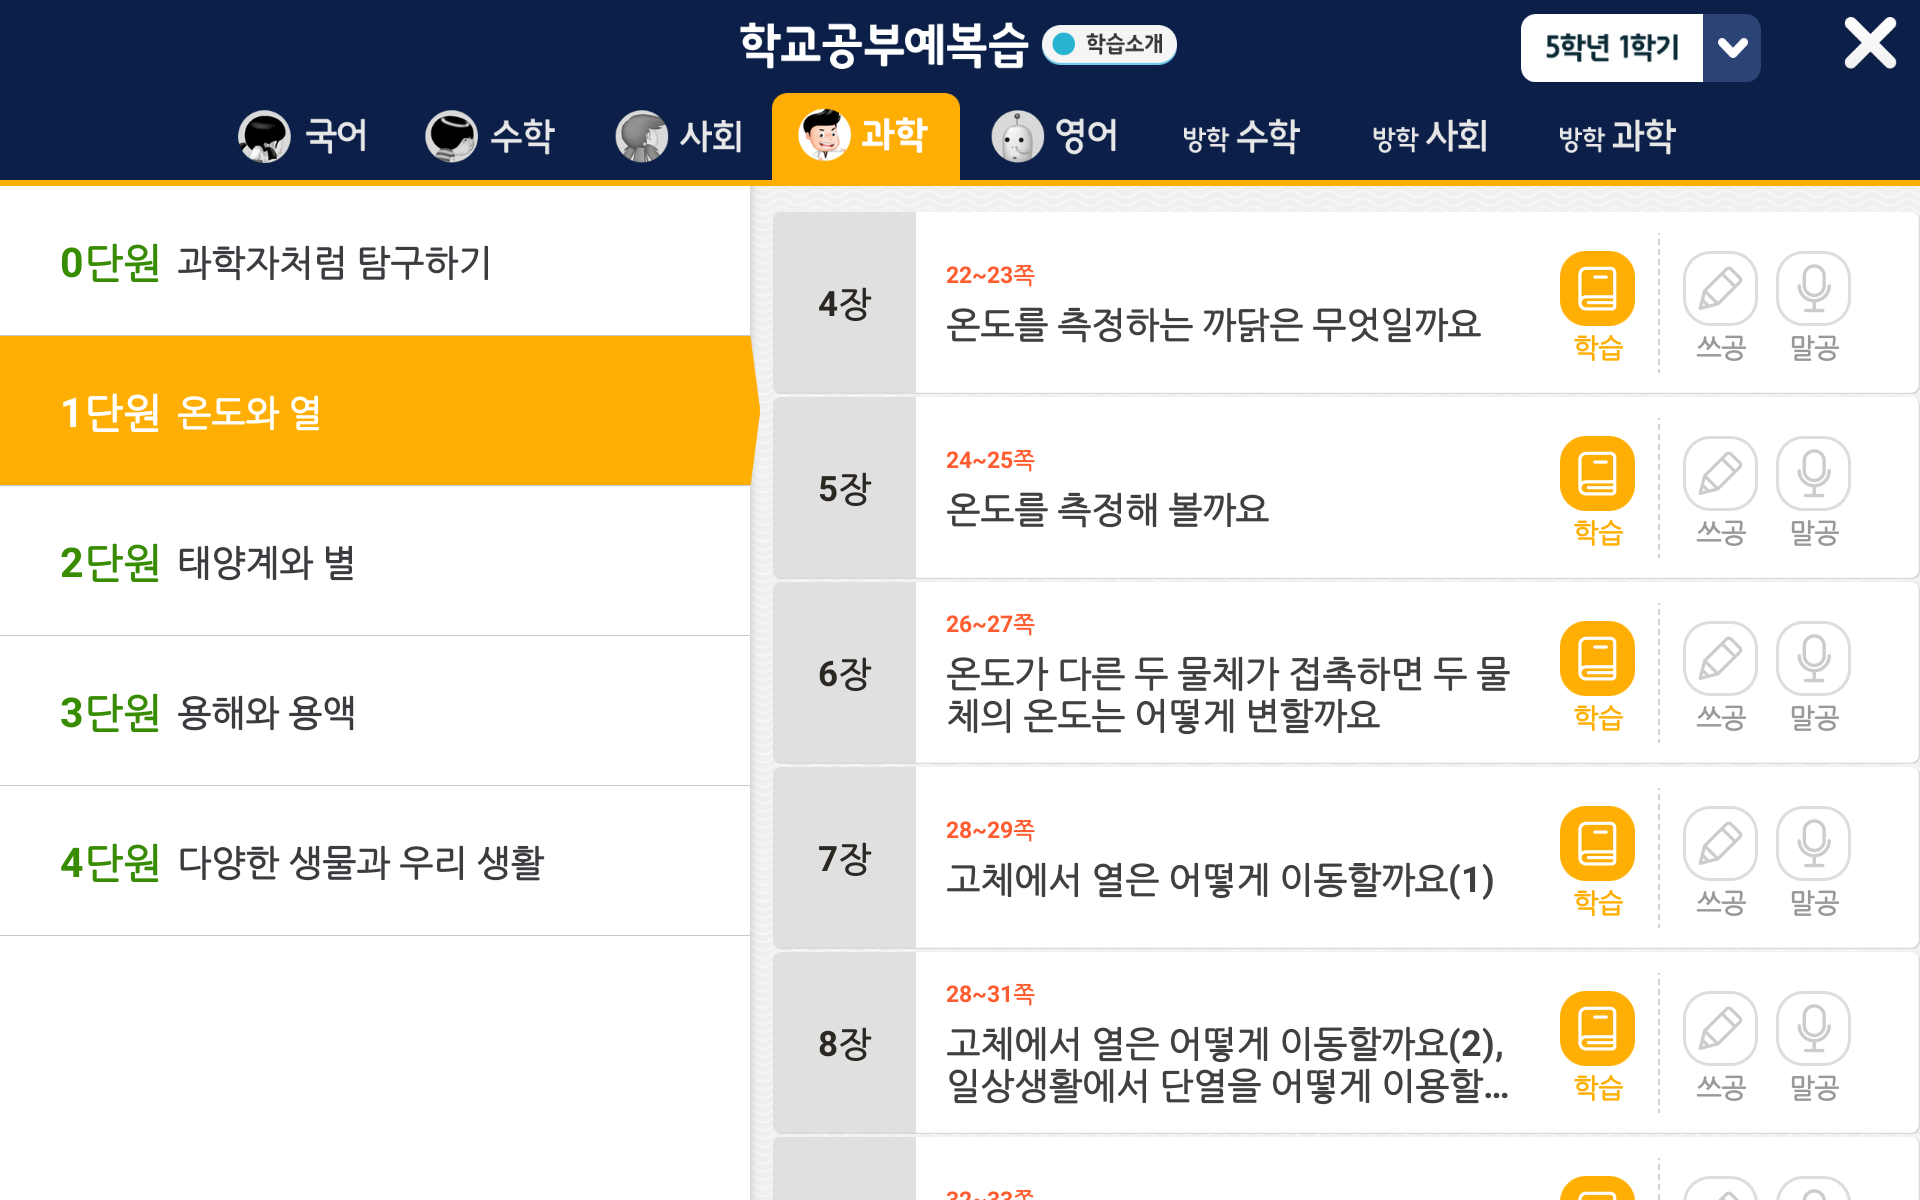Select 4단원 다양한 생물과 우리 생활

(x=375, y=861)
